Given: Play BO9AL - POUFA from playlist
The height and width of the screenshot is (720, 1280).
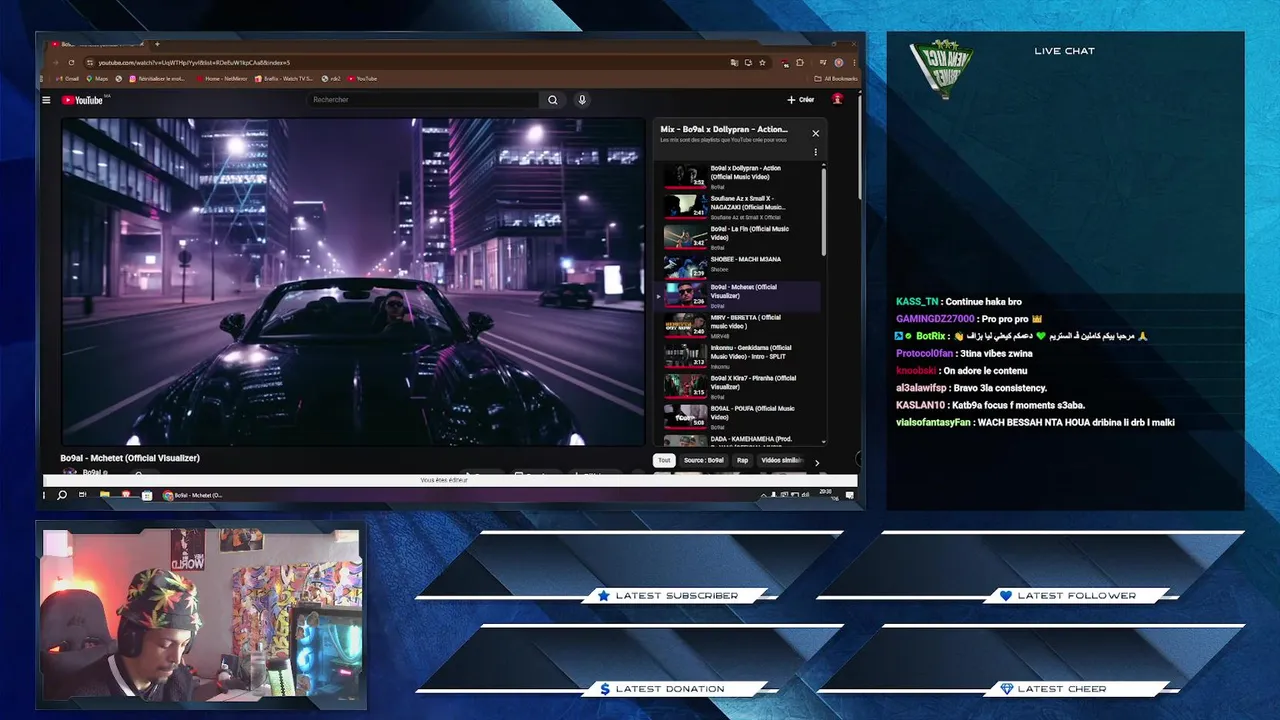Looking at the screenshot, I should click(x=740, y=417).
